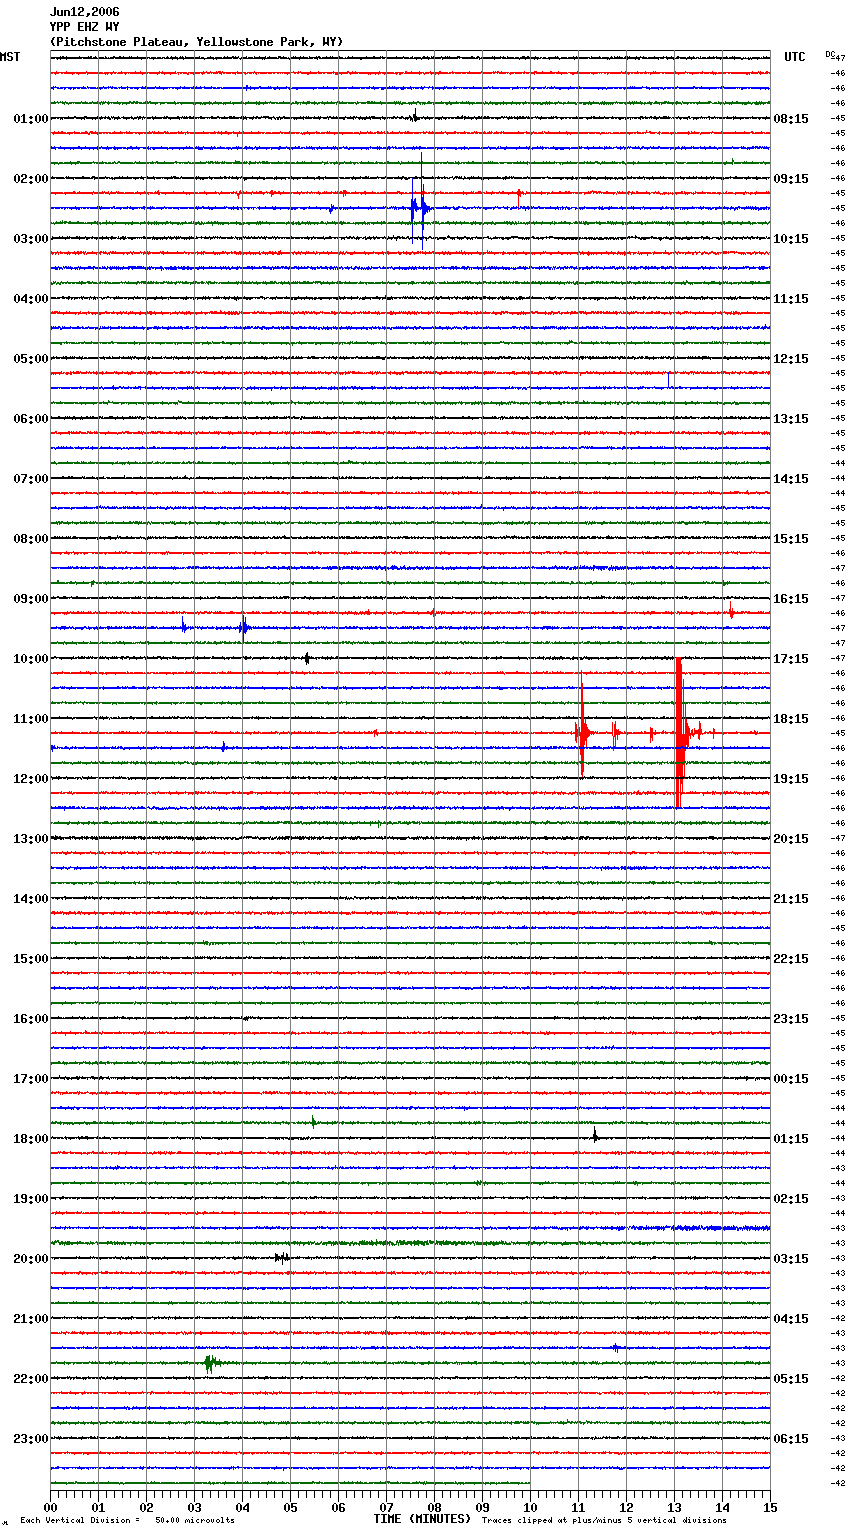Image resolution: width=850 pixels, height=1534 pixels.
Task: Click the 03:15 UTC time label
Action: click(791, 1259)
